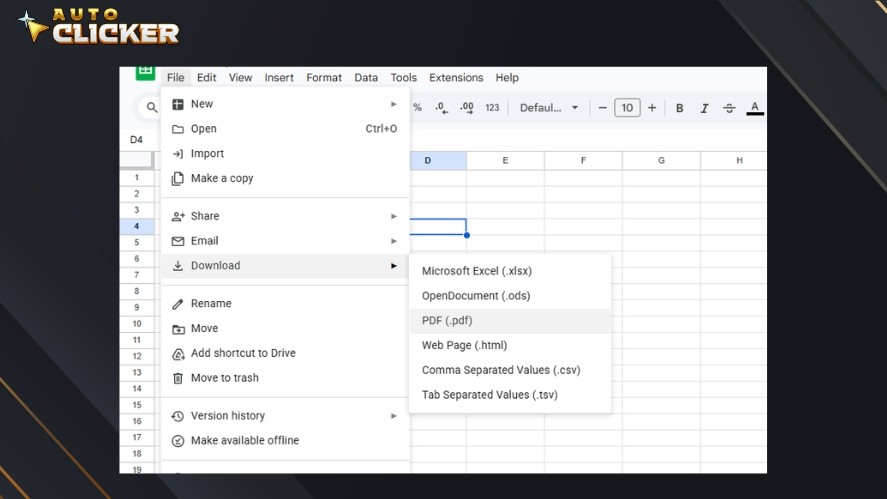Increase font size with plus button
887x499 pixels.
[652, 107]
